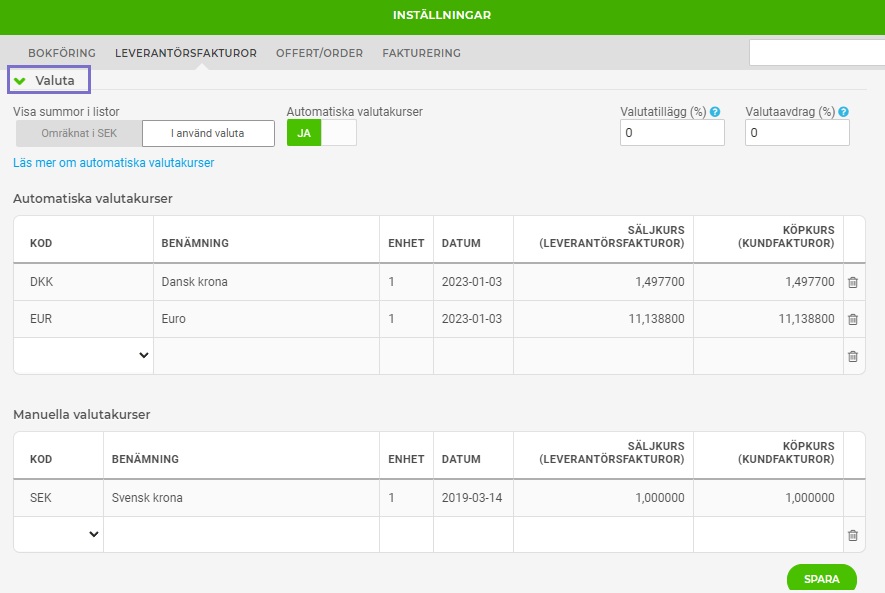Screen dimensions: 885x593
Task: Click the Valutatillägg percentage field
Action: pos(671,133)
